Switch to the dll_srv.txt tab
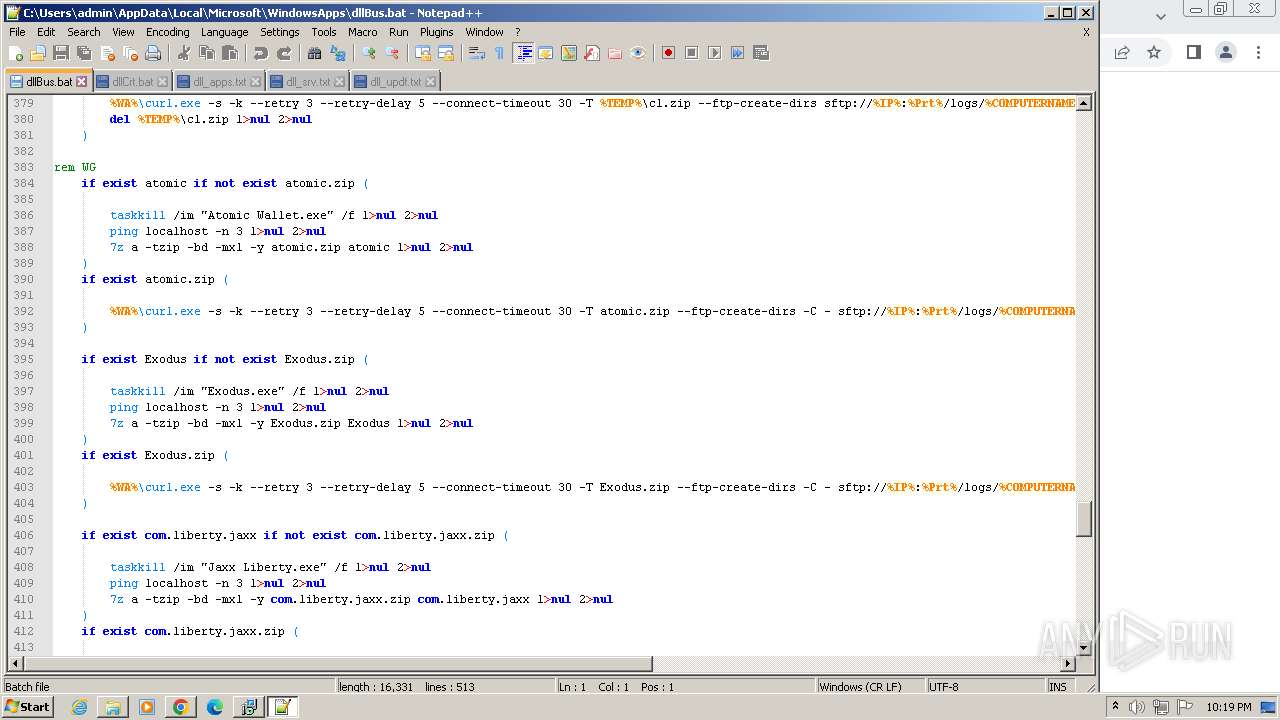Screen dimensions: 1280x720 307,81
